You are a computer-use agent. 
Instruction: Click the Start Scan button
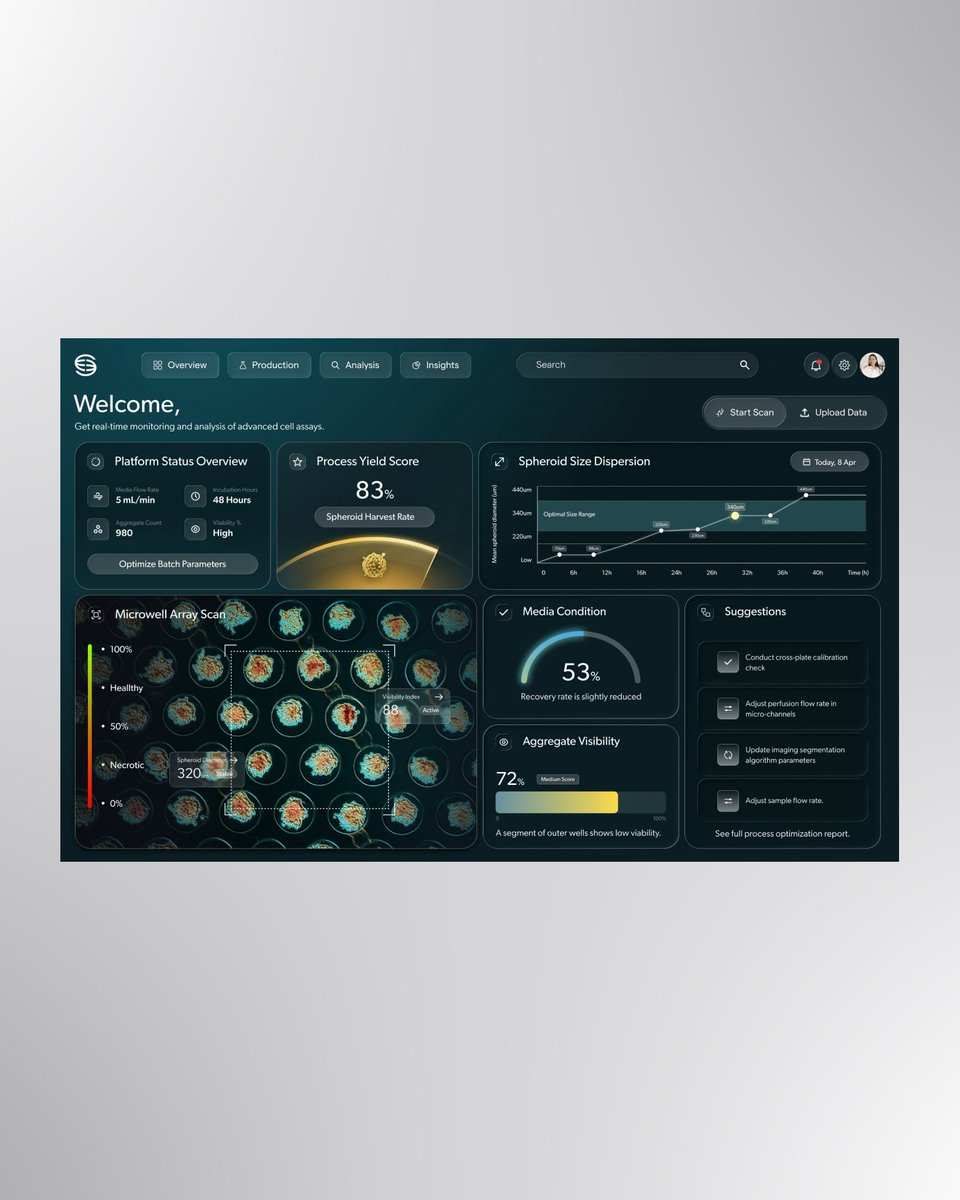click(x=745, y=412)
